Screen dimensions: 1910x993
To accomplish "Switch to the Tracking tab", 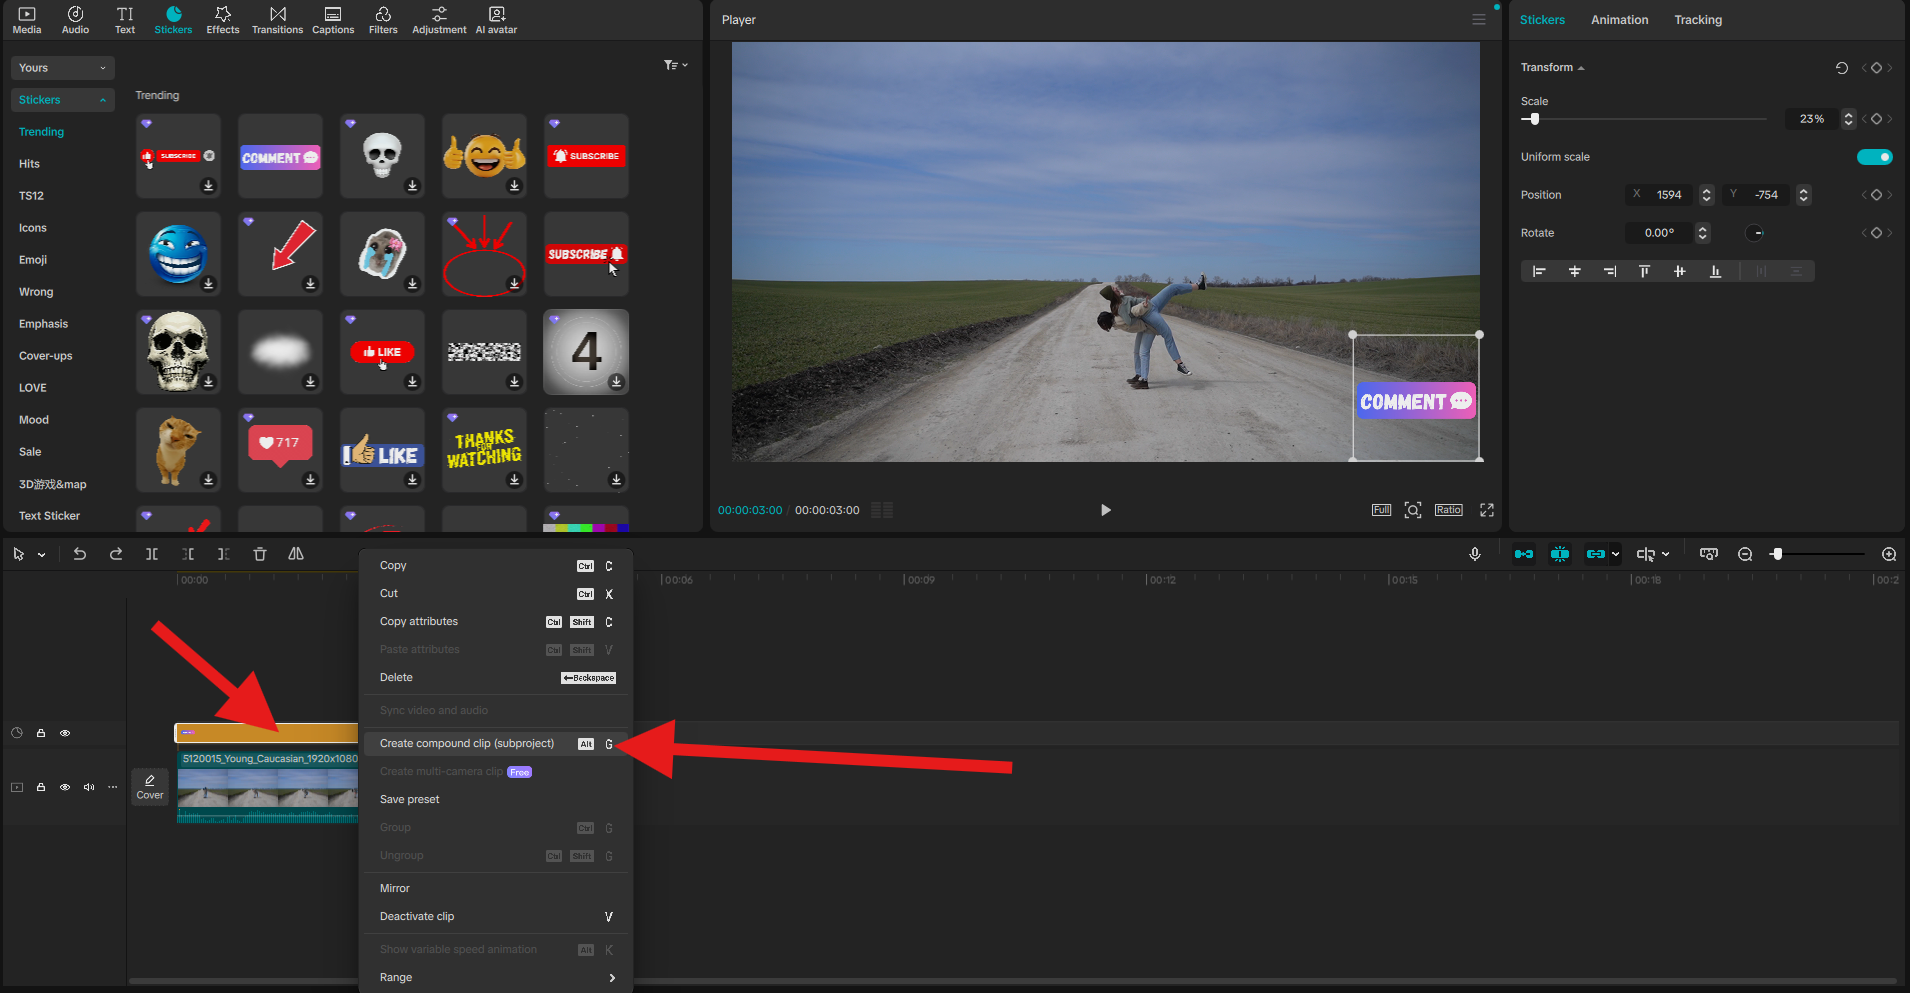I will [x=1698, y=20].
